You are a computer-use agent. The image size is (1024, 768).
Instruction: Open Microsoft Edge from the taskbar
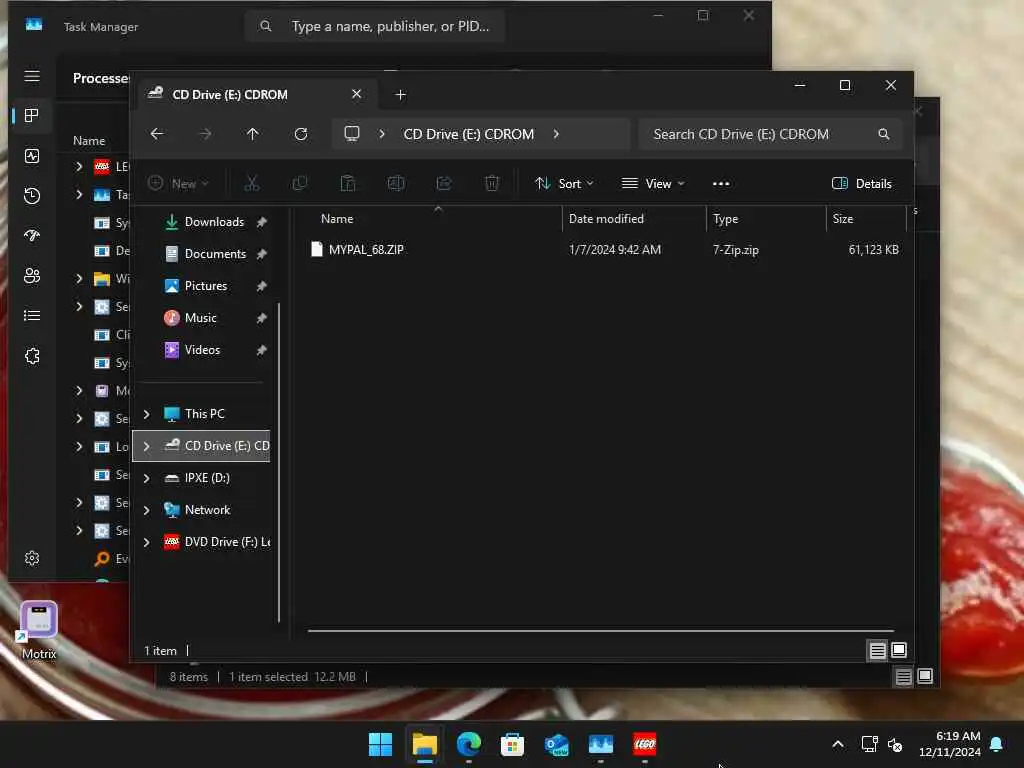click(x=468, y=744)
